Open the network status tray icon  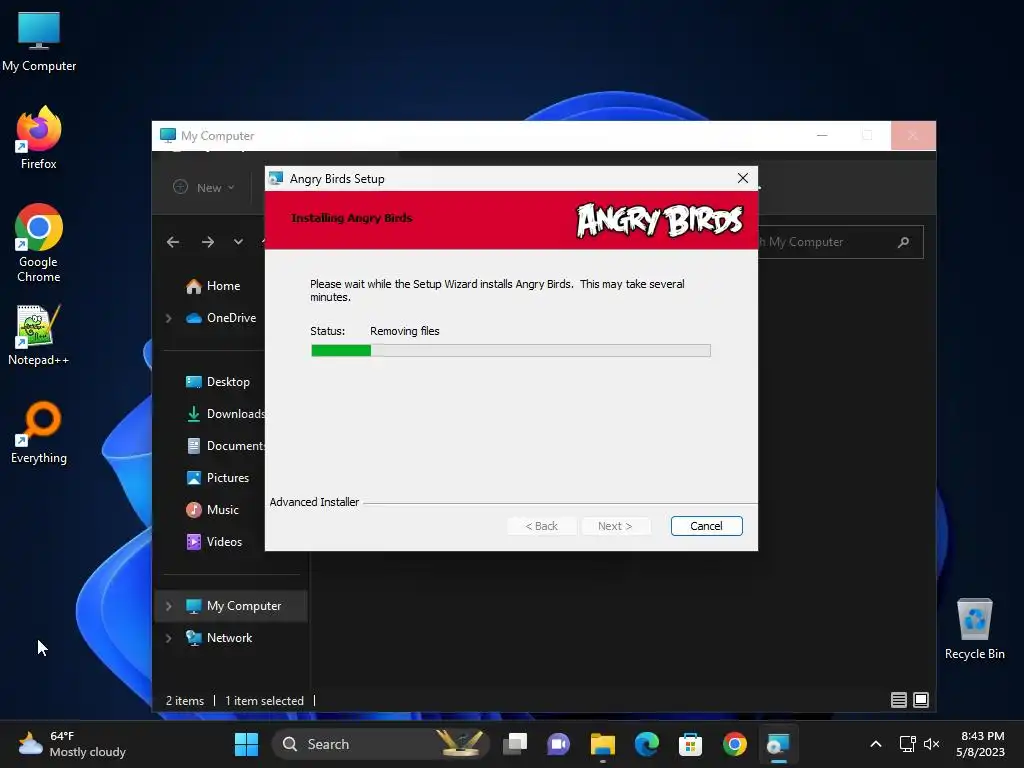click(x=907, y=744)
